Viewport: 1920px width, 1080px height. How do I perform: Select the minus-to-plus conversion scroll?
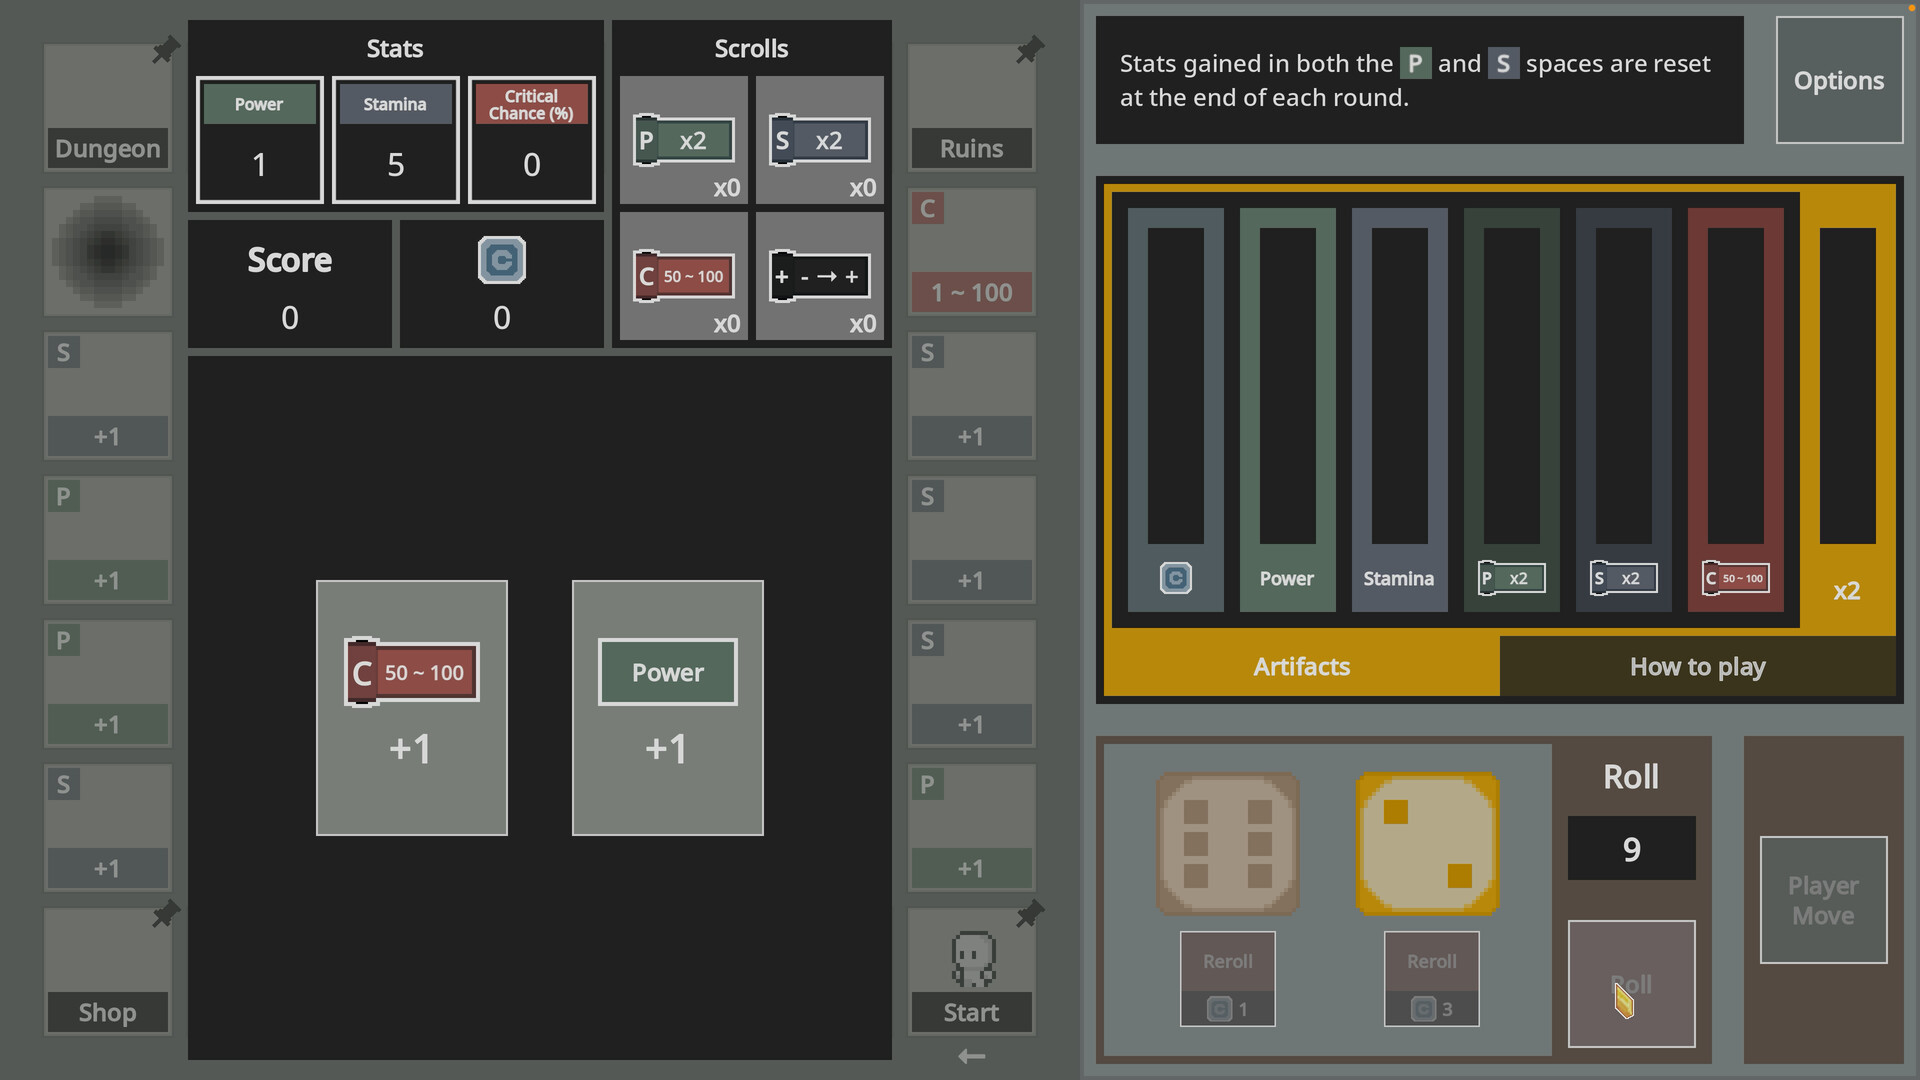(819, 276)
